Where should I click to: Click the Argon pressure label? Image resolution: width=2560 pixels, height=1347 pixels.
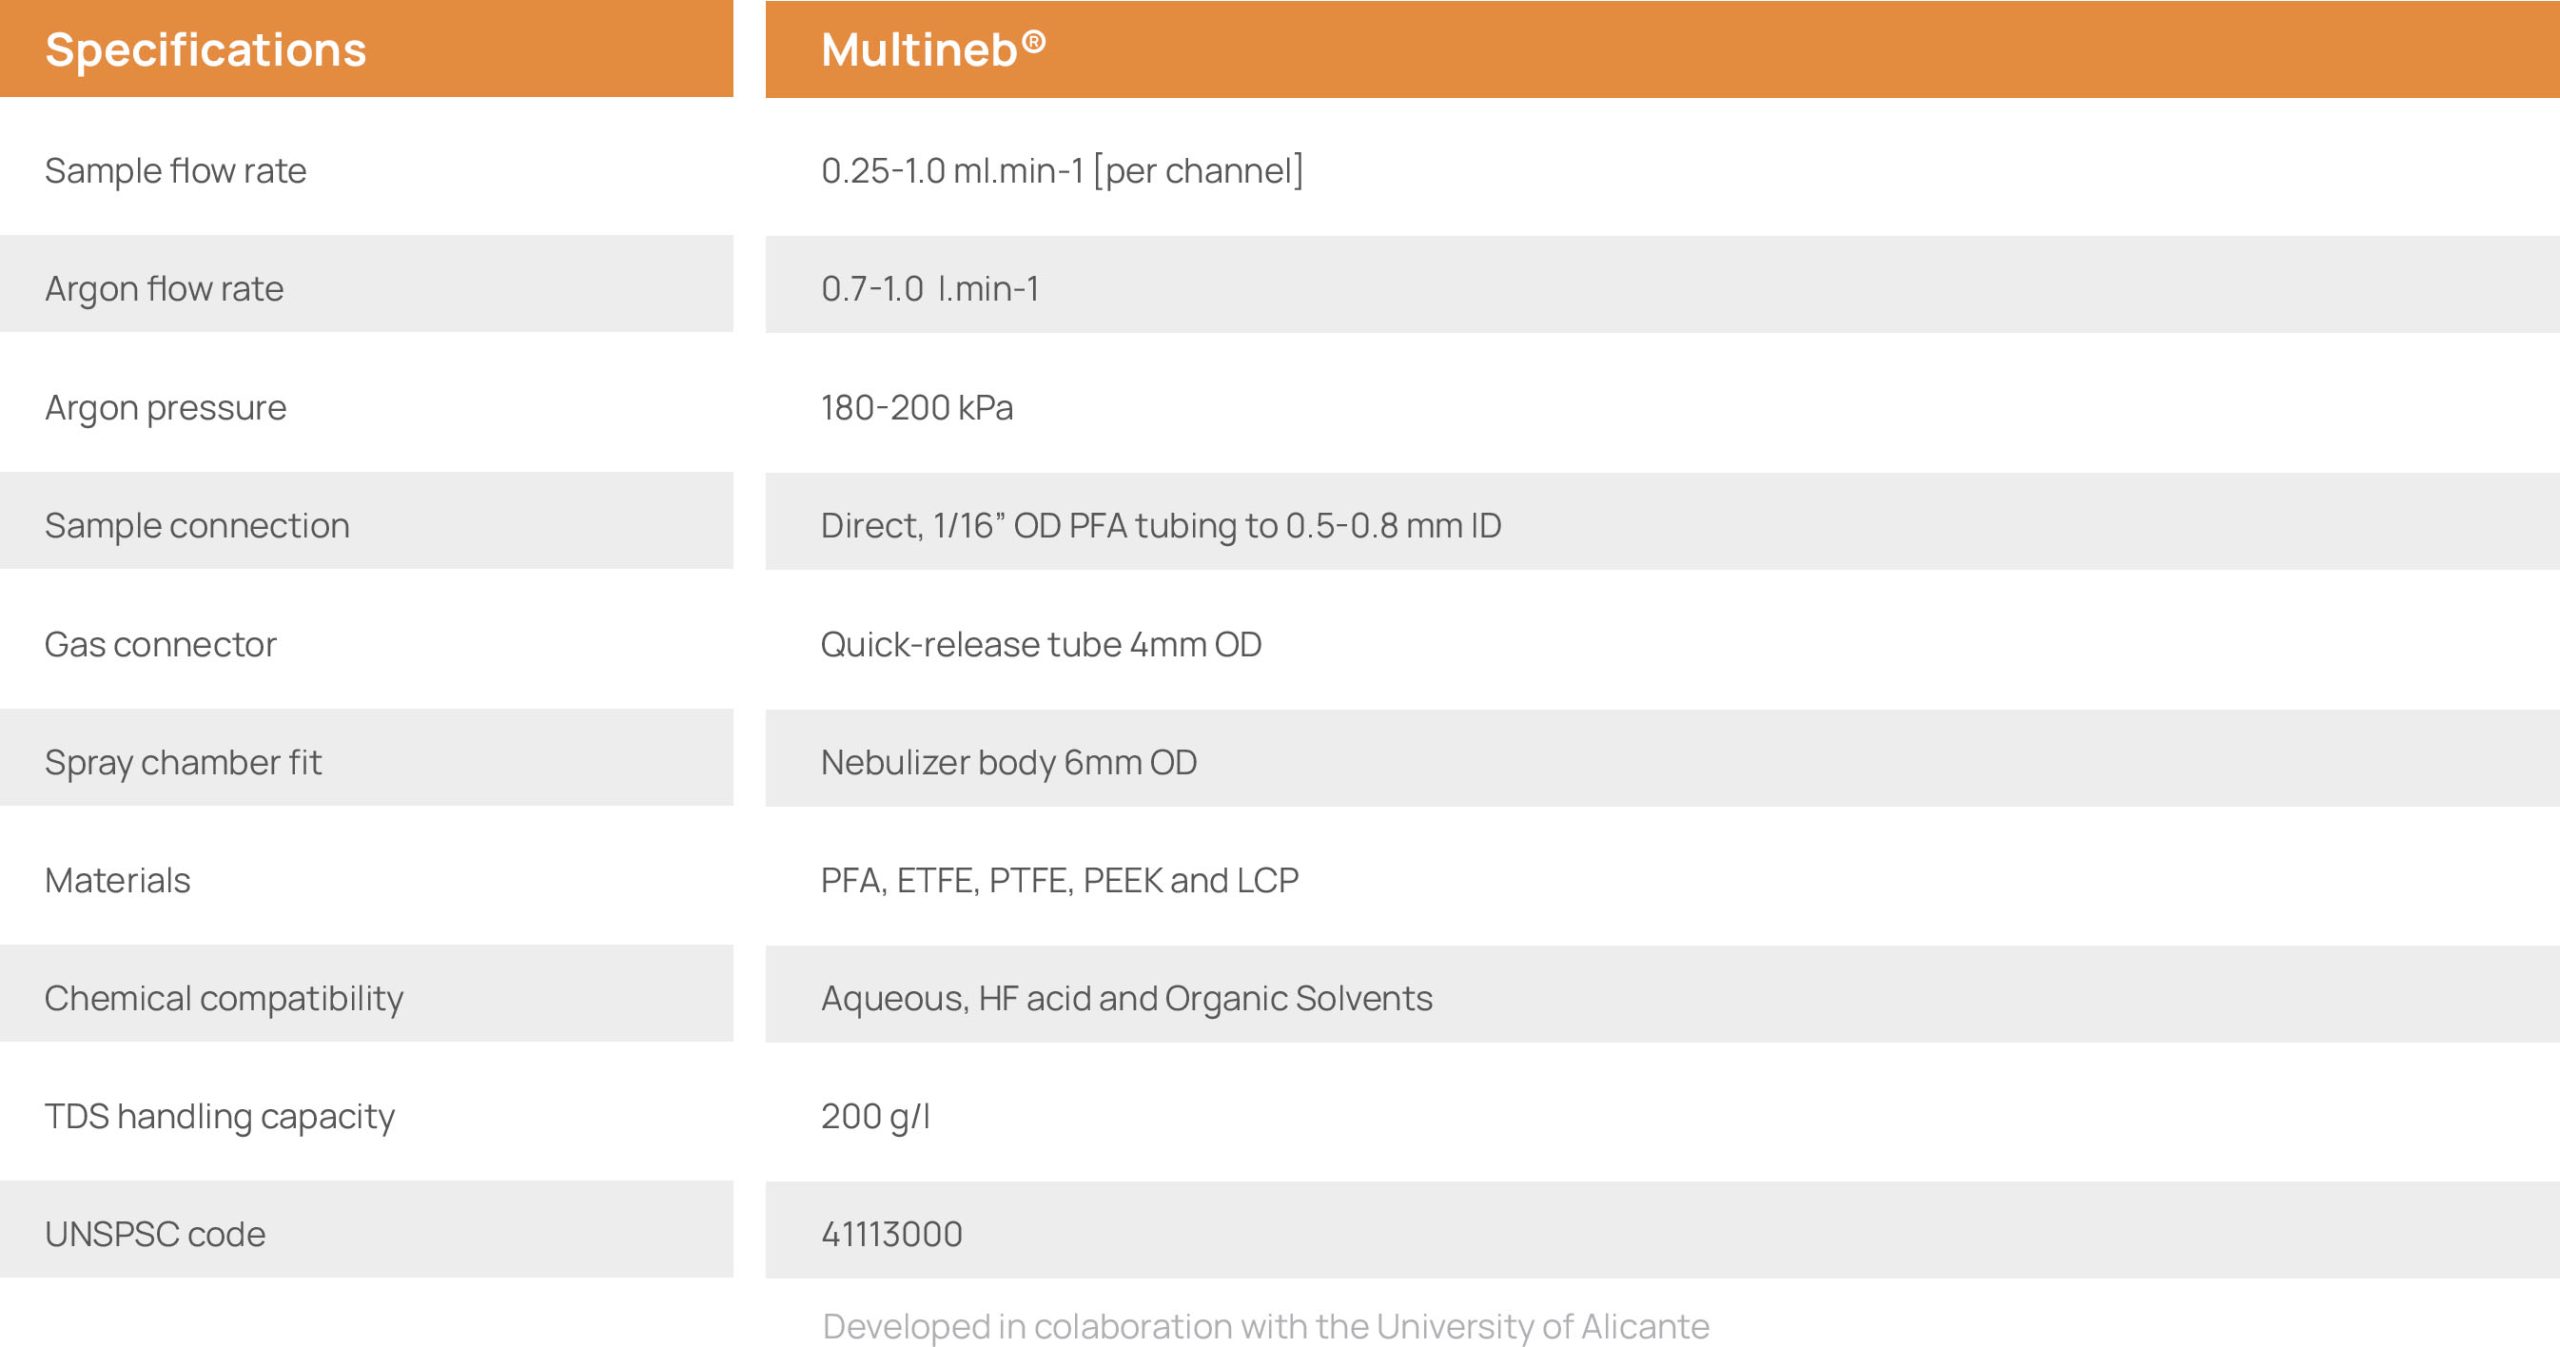tap(166, 408)
